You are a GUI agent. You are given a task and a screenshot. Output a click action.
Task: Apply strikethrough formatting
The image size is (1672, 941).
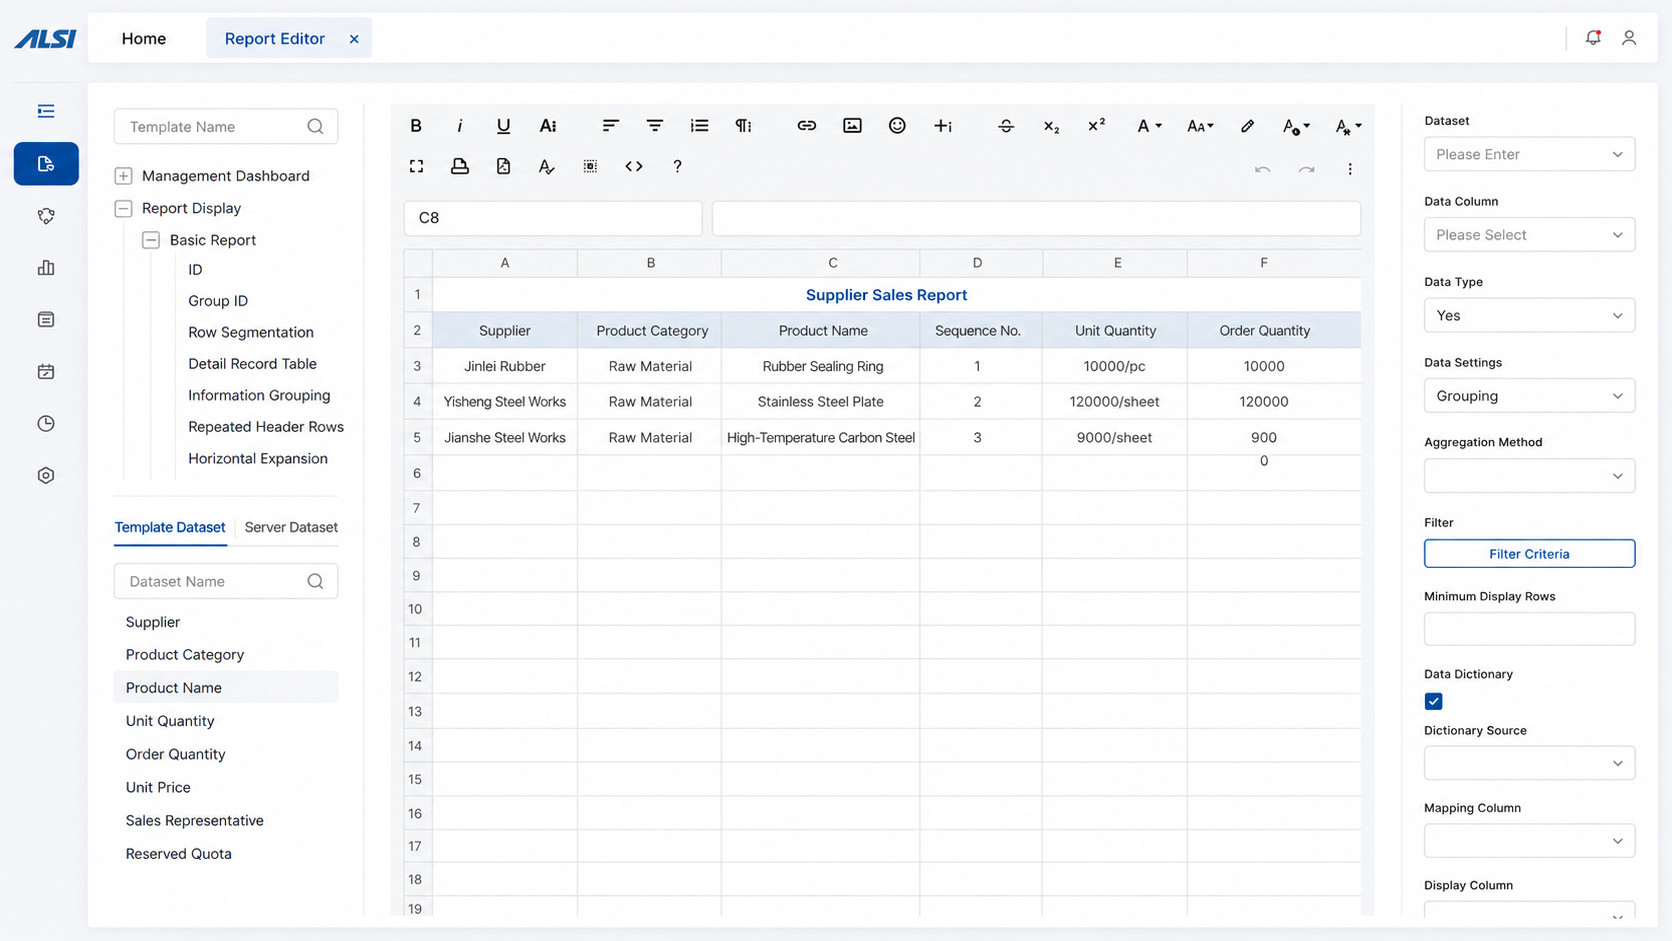(x=1006, y=126)
